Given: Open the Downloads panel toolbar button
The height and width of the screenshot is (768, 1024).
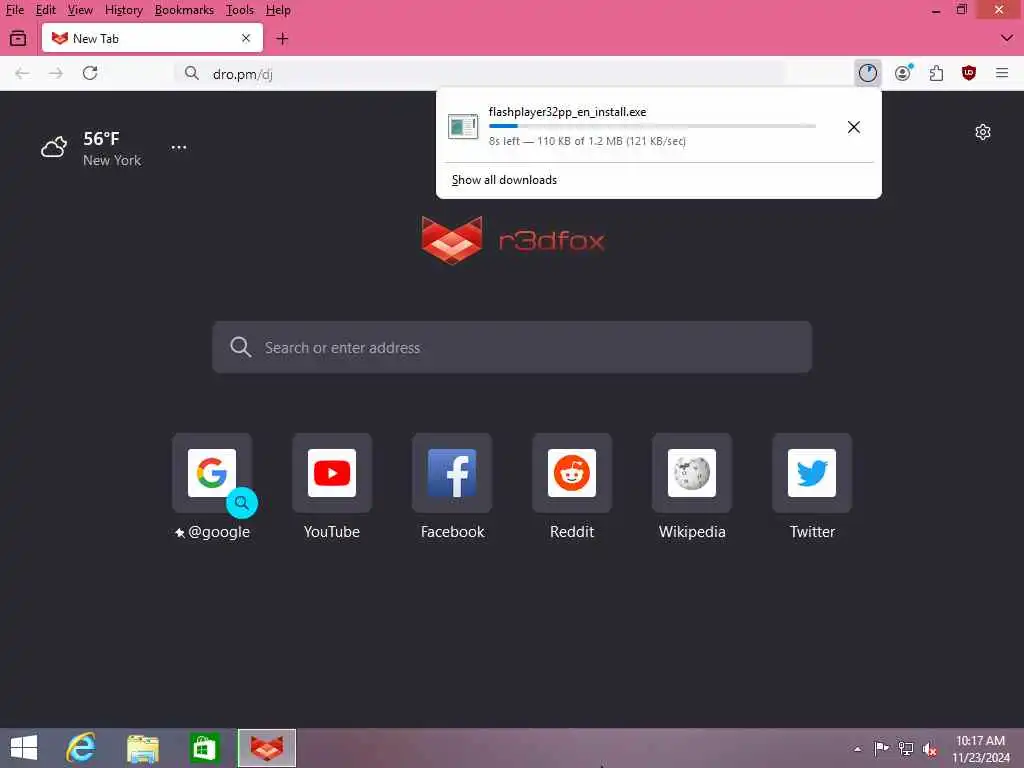Looking at the screenshot, I should [x=867, y=73].
